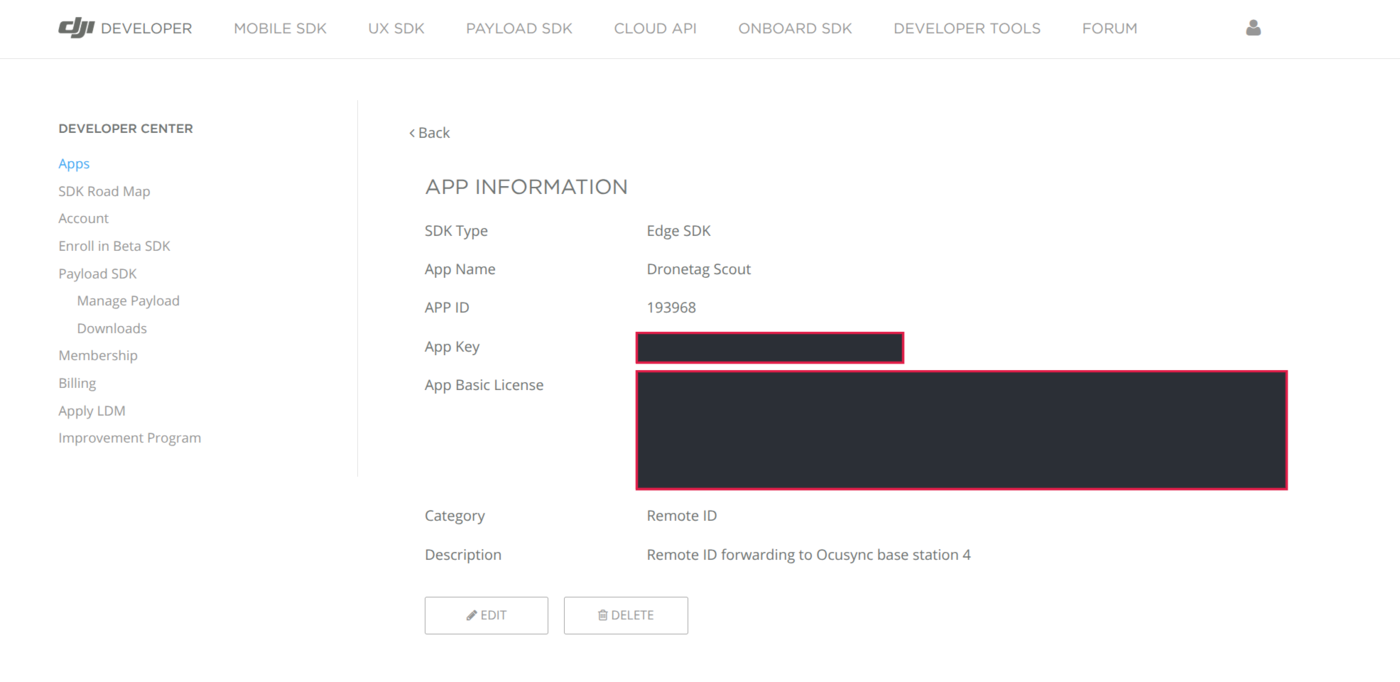Open Billing in the sidebar
The height and width of the screenshot is (682, 1400).
point(77,383)
